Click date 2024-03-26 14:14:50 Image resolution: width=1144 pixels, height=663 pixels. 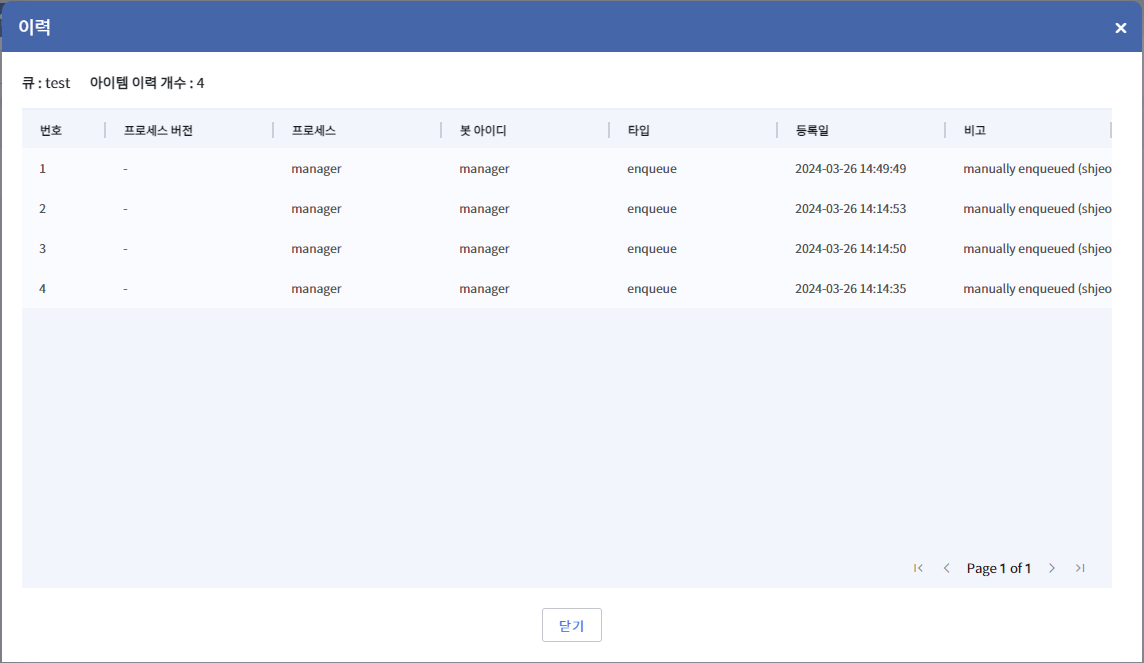[x=851, y=249]
